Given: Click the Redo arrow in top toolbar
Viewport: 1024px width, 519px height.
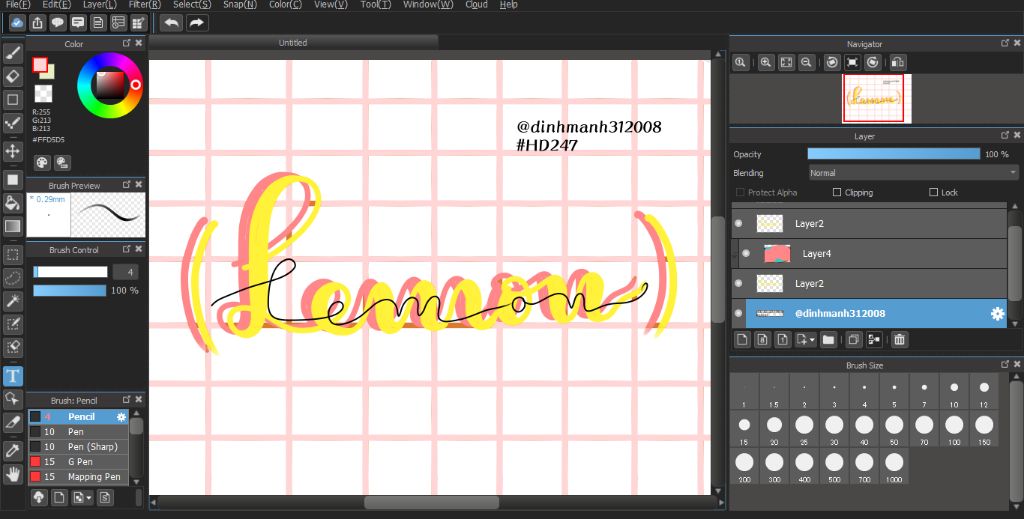Looking at the screenshot, I should [x=196, y=23].
